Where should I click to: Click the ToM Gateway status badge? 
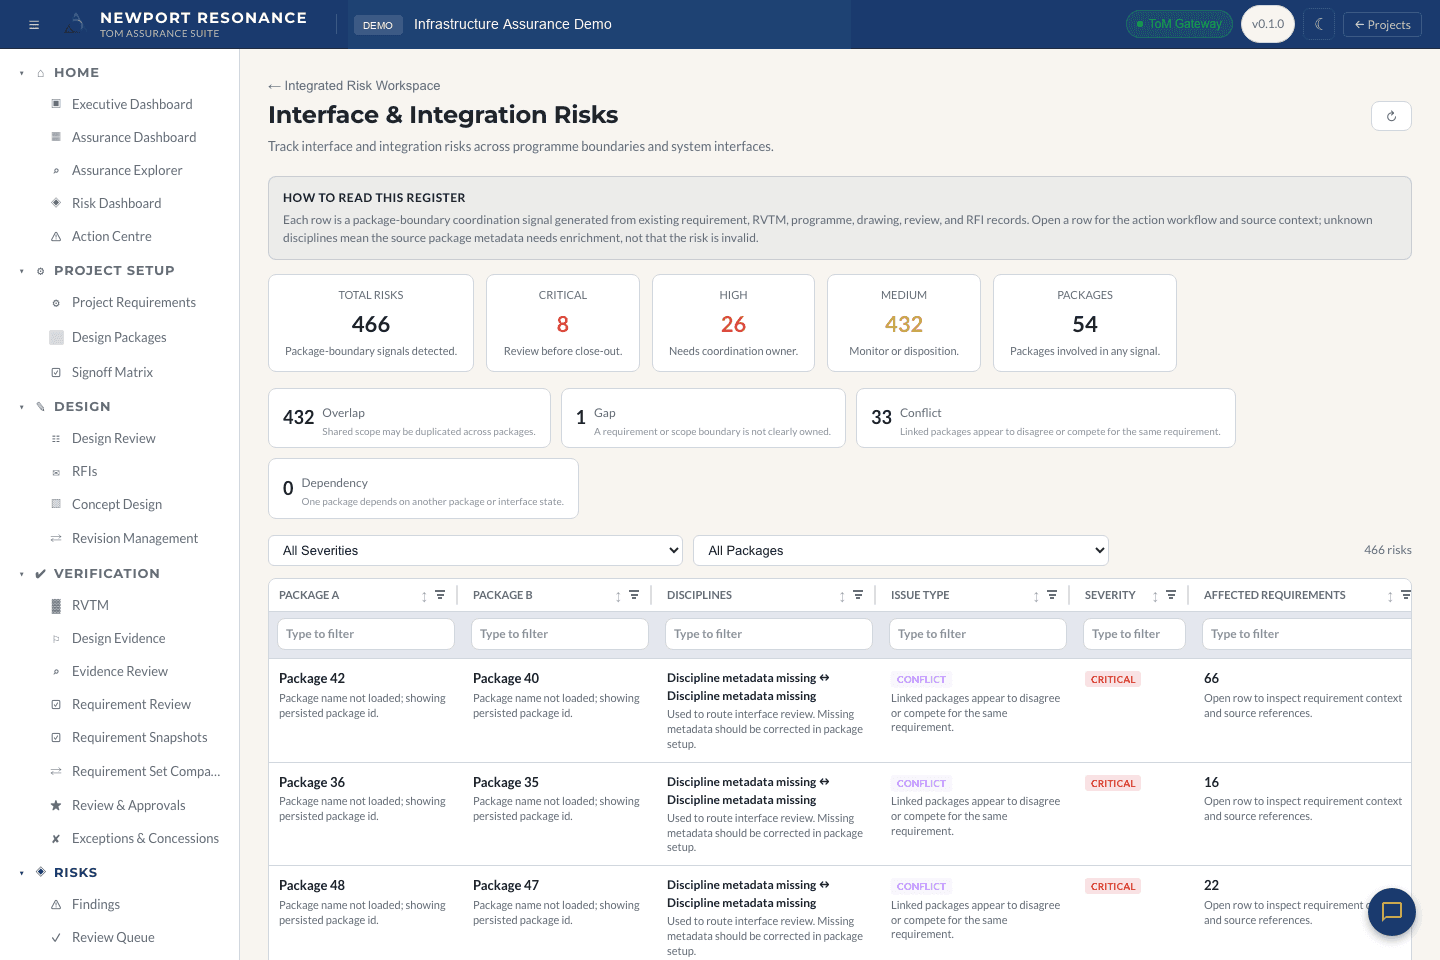tap(1179, 24)
